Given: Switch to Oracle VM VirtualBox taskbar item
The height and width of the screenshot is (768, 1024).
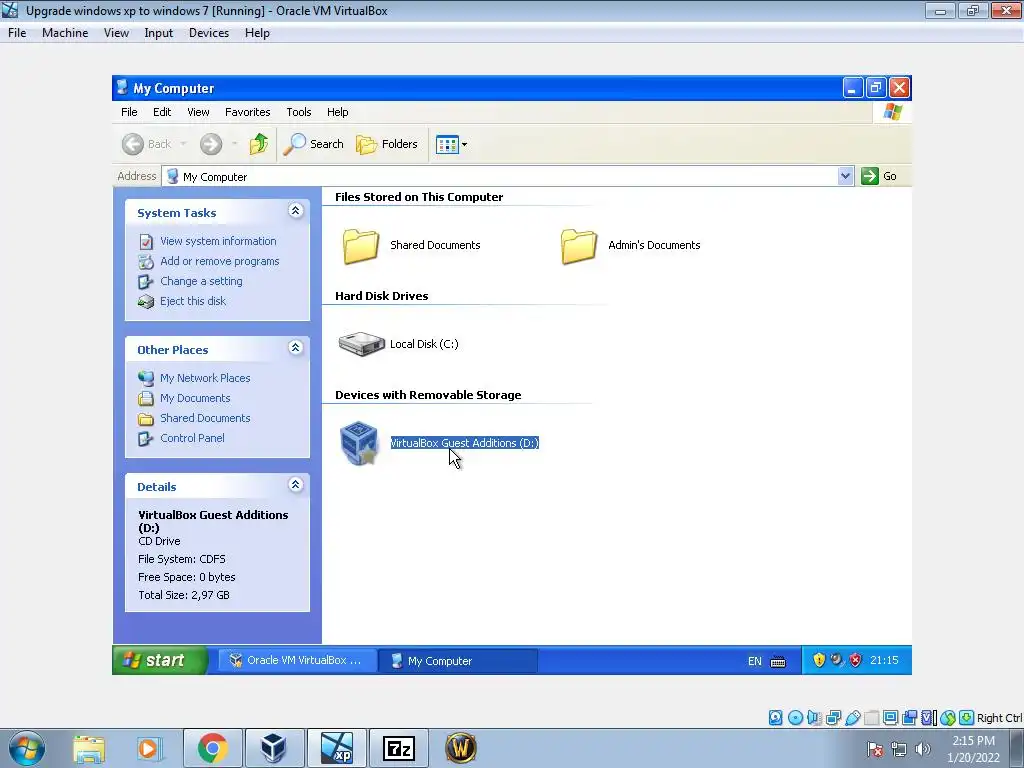Looking at the screenshot, I should coord(296,660).
